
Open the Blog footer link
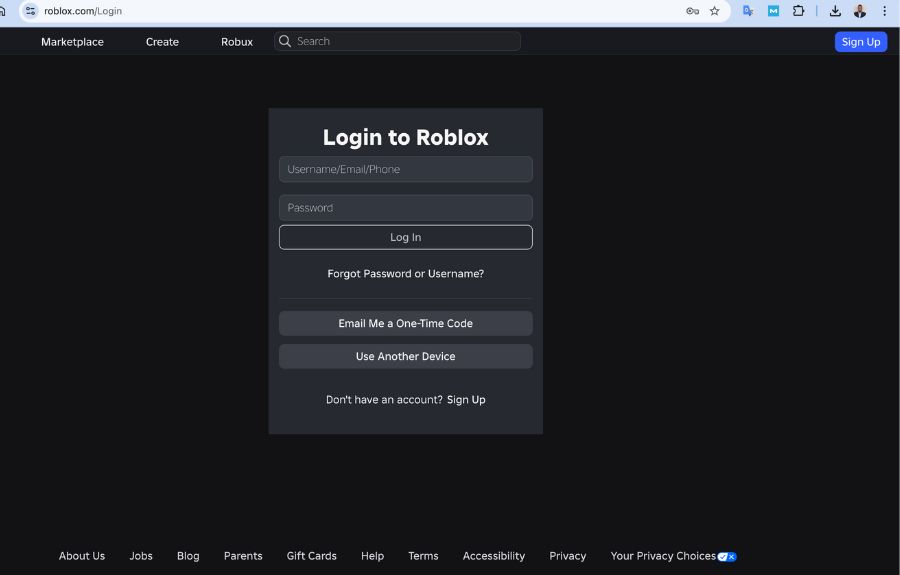tap(188, 556)
